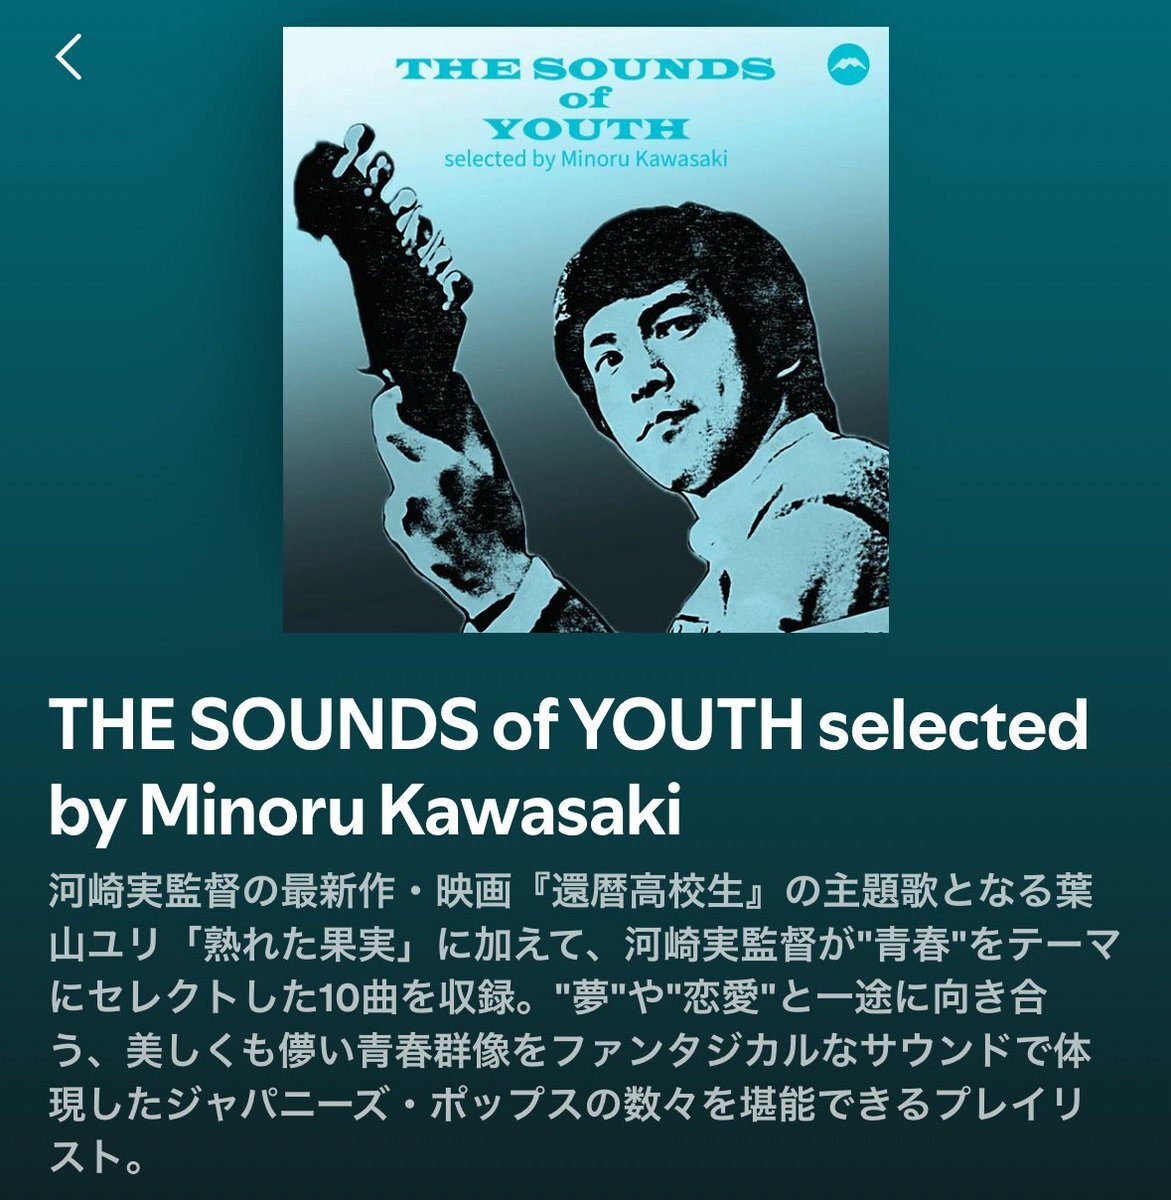Tap the Mount Fuji logo on cover
Screen dimensions: 1171x1200
[x=849, y=67]
